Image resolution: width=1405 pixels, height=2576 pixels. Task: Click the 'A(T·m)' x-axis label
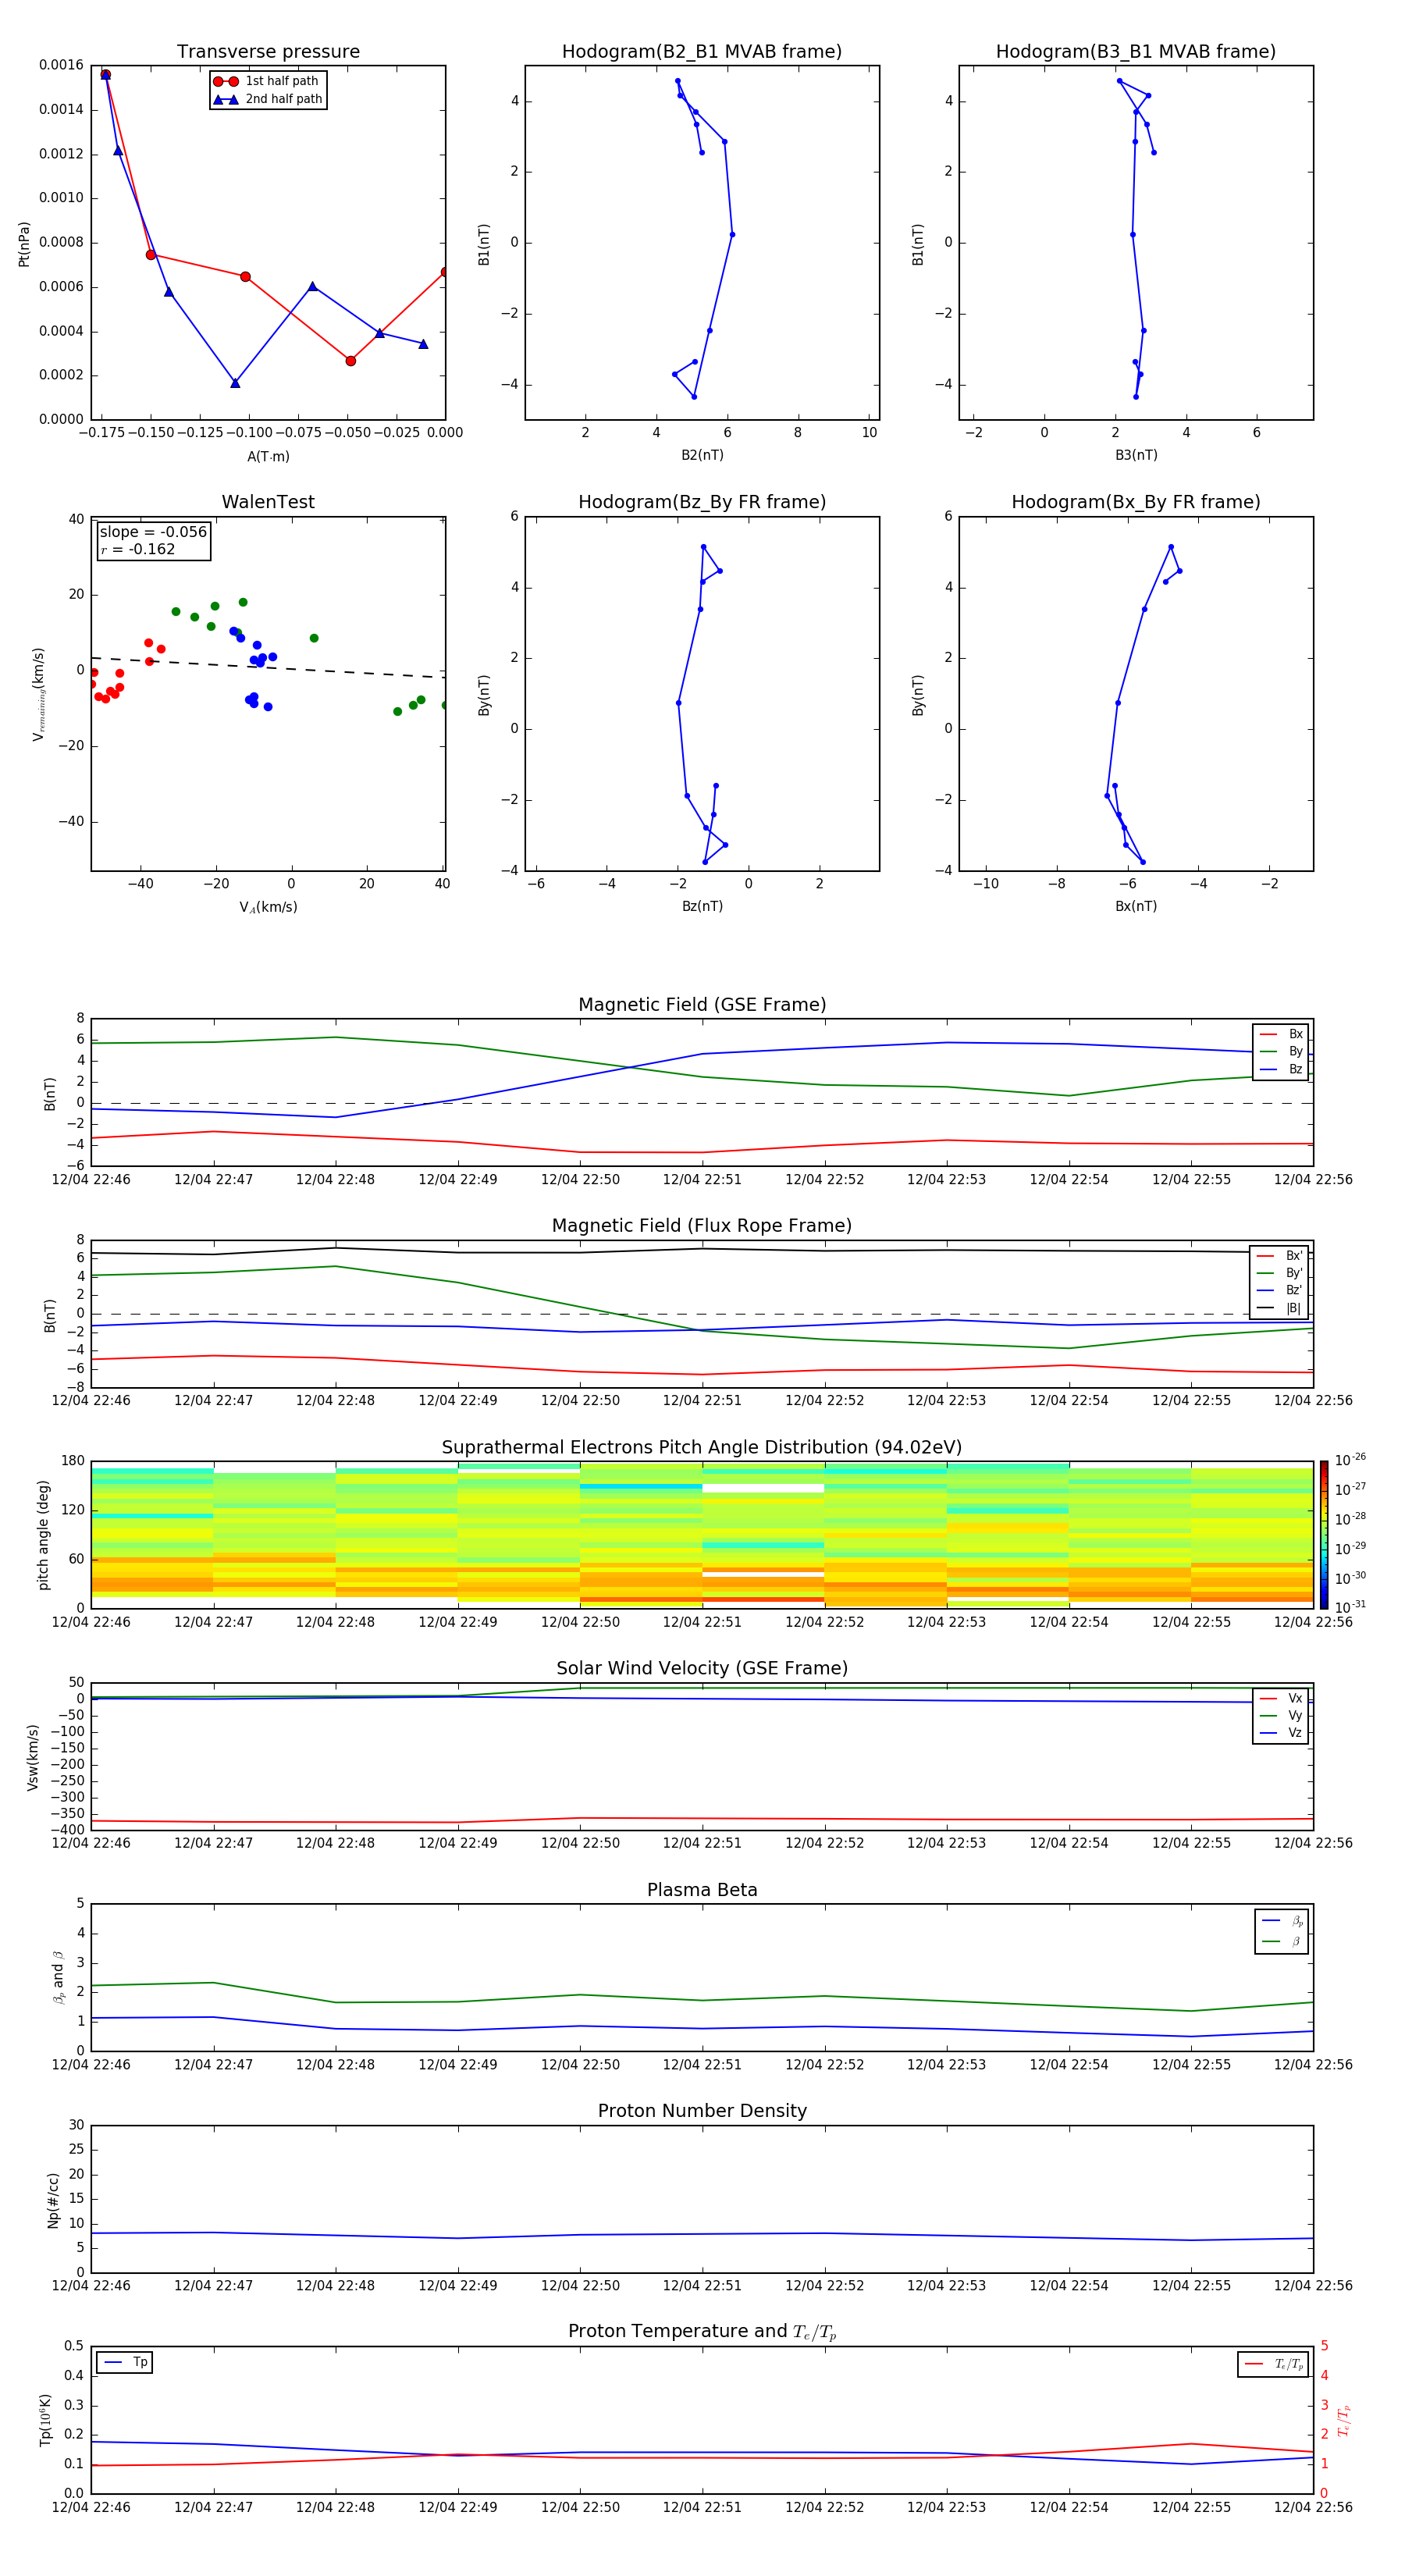tap(268, 456)
